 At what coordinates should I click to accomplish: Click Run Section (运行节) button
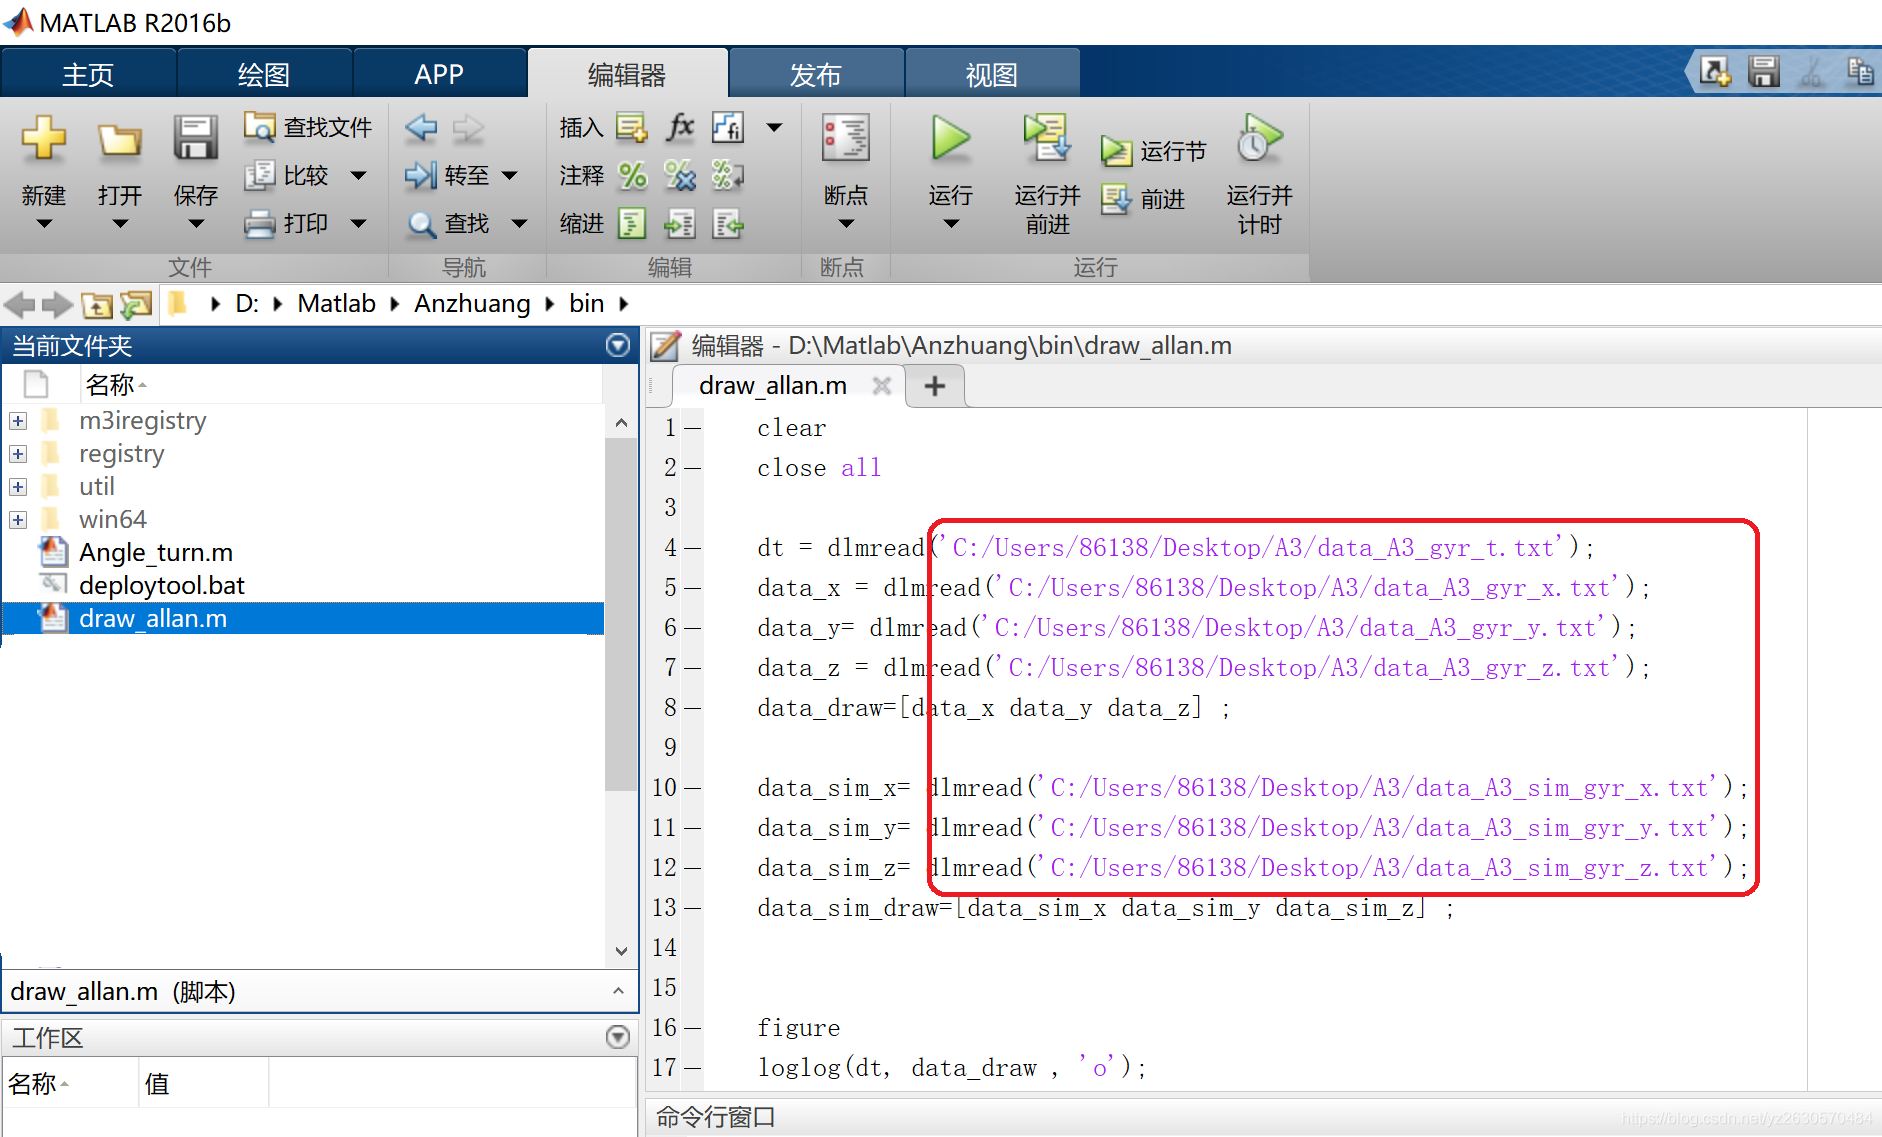pos(1154,151)
